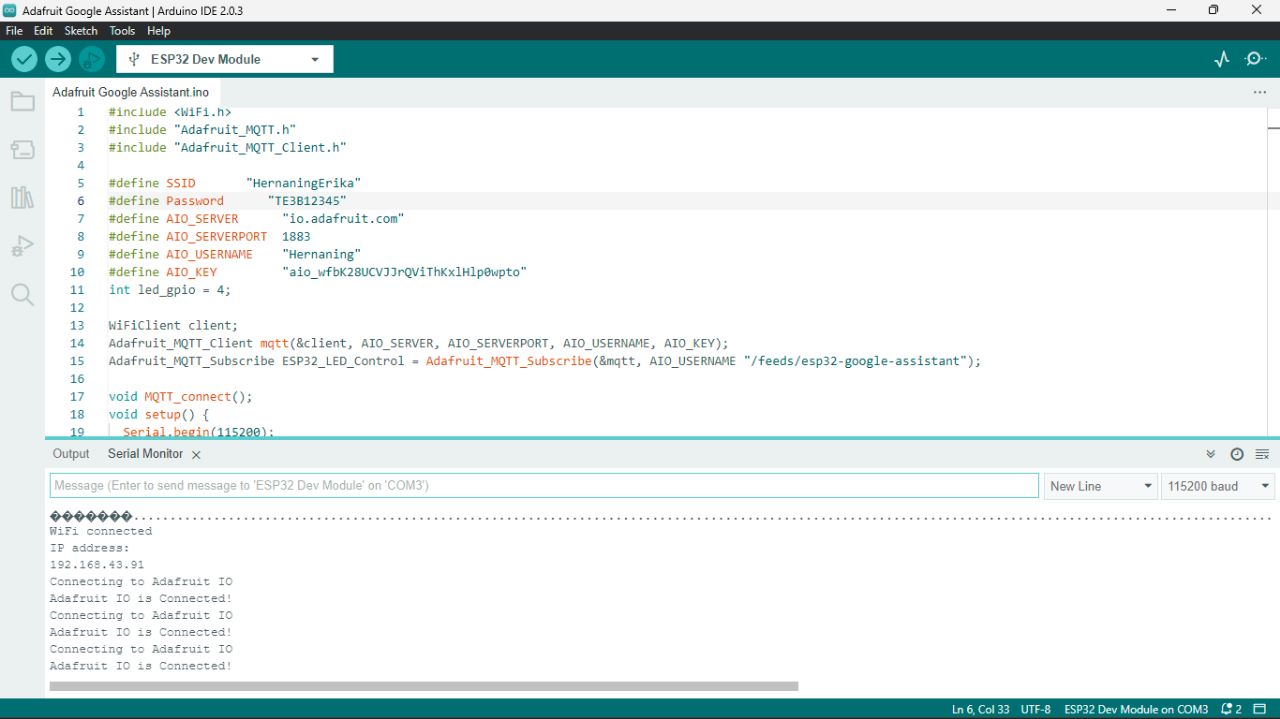Open the Edit menu
This screenshot has height=719, width=1280.
[43, 31]
